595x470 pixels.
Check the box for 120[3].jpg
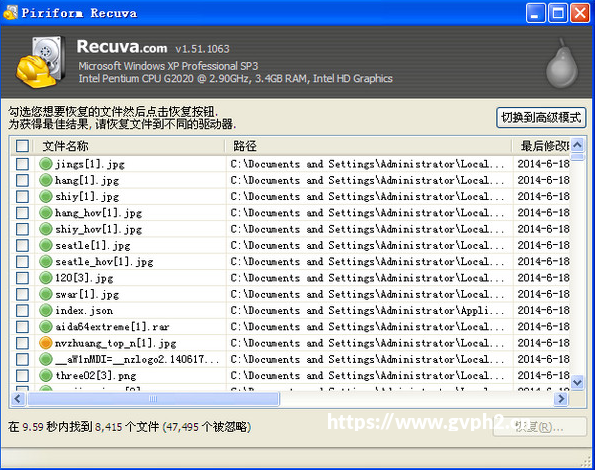(22, 278)
